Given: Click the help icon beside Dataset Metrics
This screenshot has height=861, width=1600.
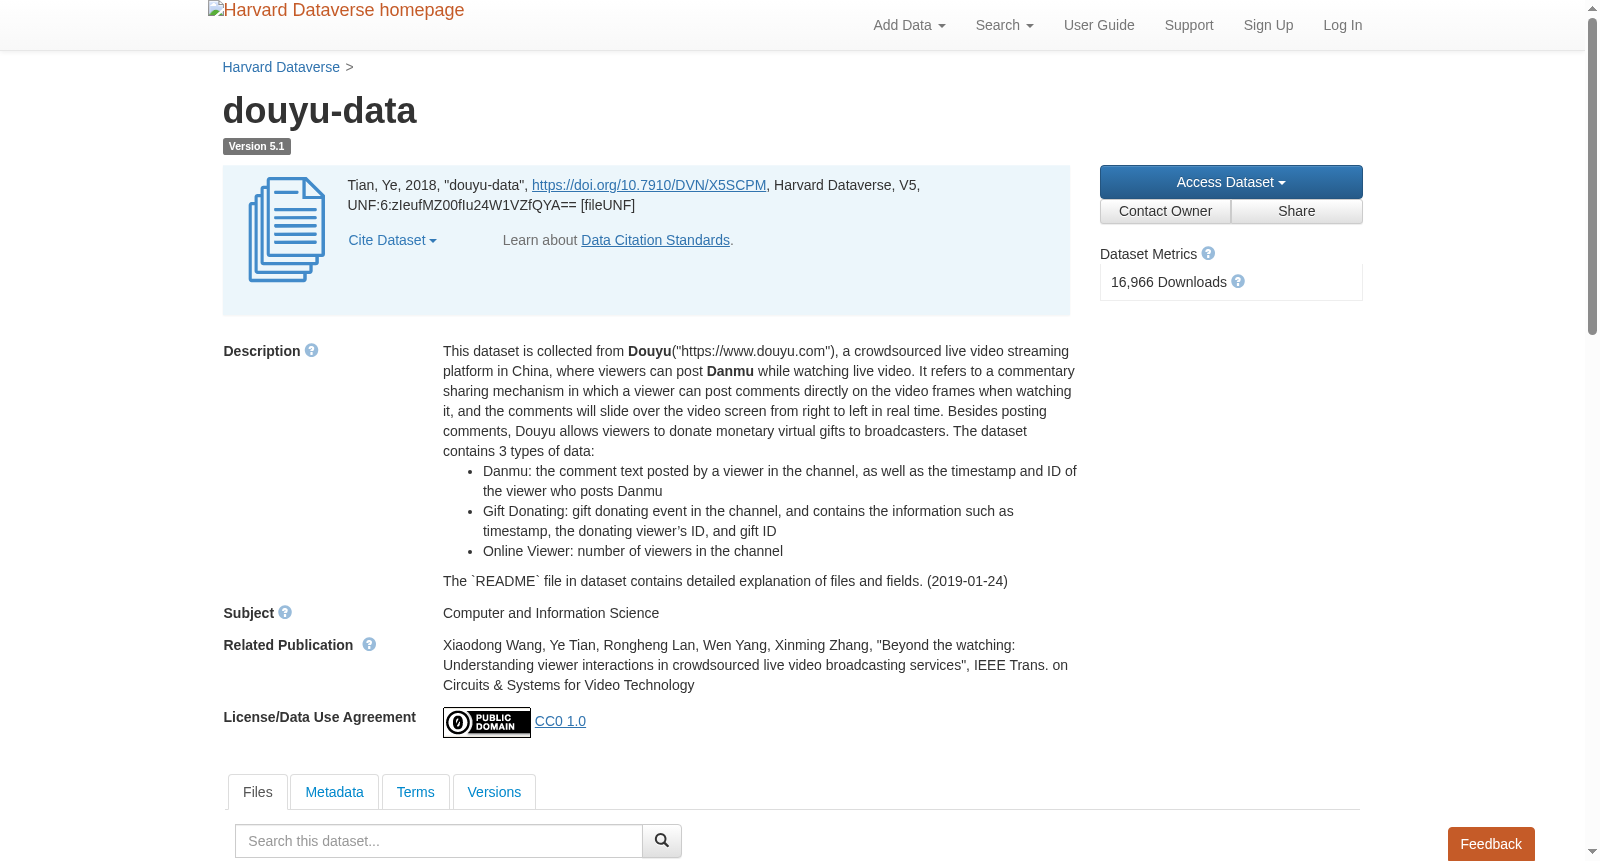Looking at the screenshot, I should click(1208, 254).
